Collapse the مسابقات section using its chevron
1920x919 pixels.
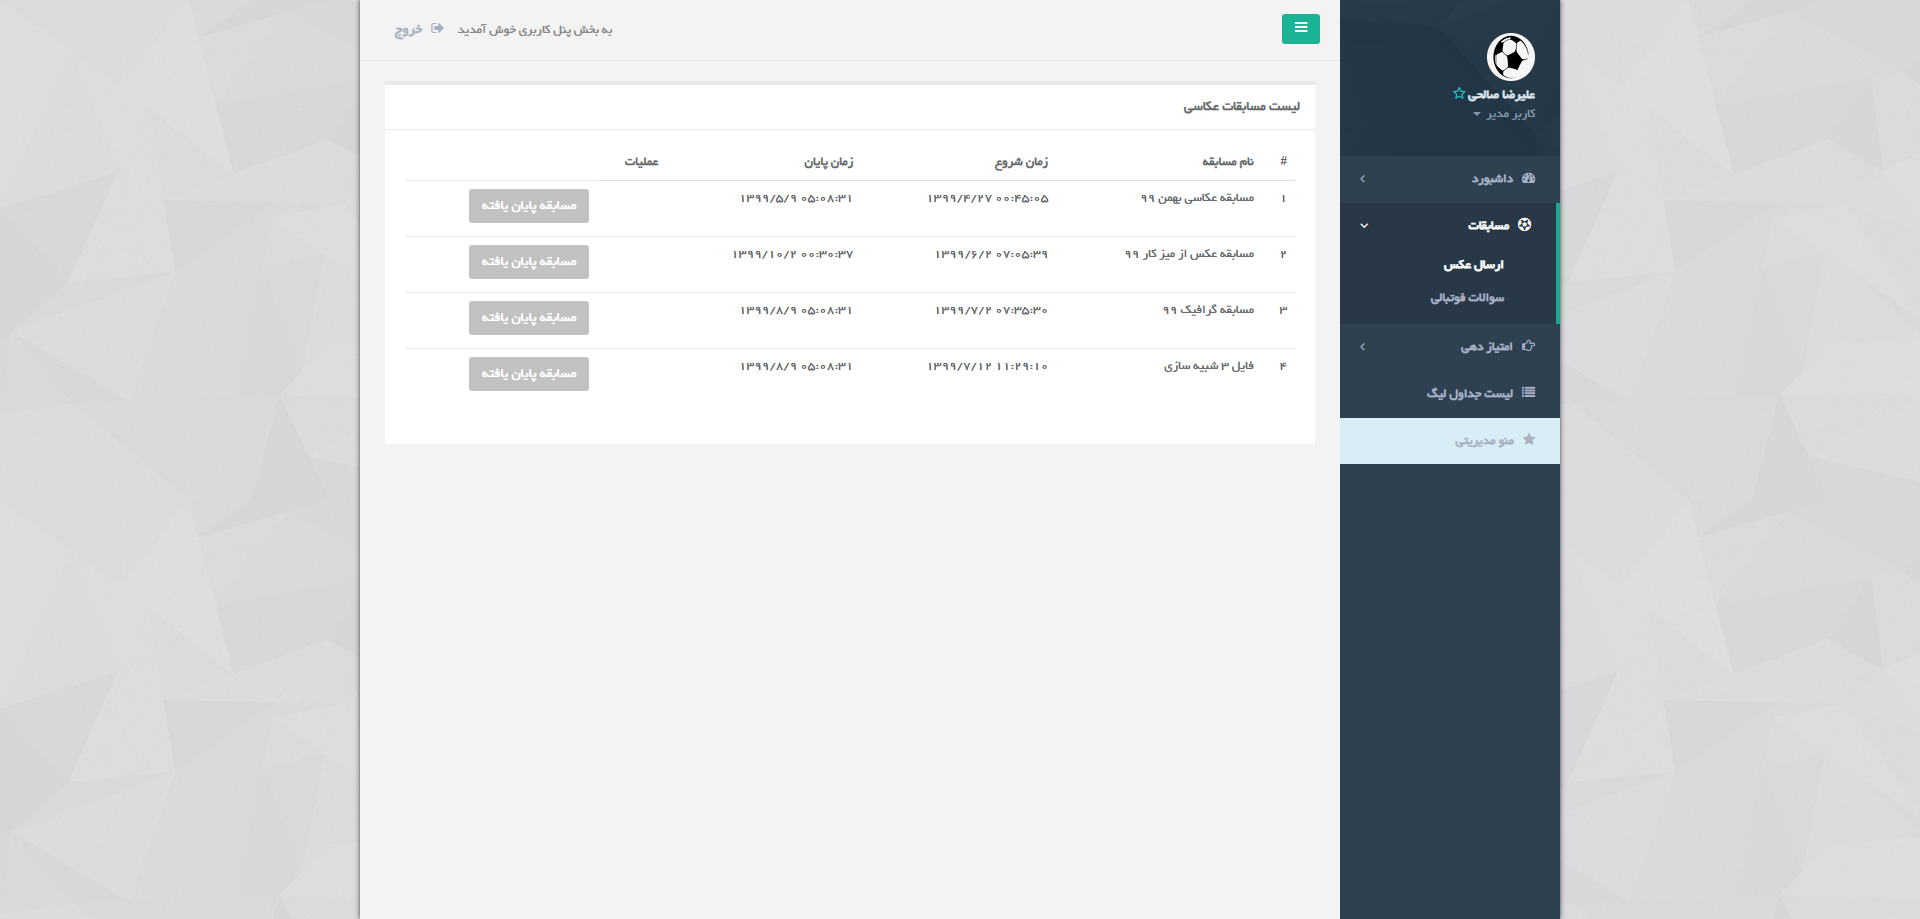(x=1363, y=226)
